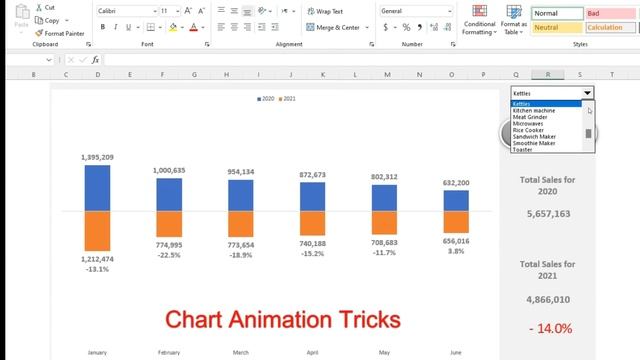Open Copy options arrow
640x360 pixels.
[x=67, y=20]
